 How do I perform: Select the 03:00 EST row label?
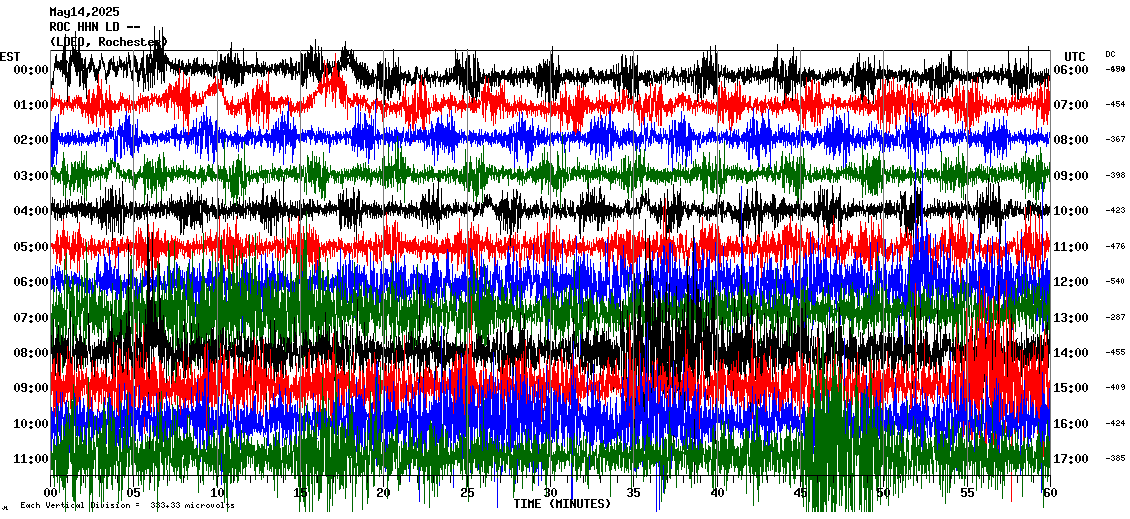[32, 176]
